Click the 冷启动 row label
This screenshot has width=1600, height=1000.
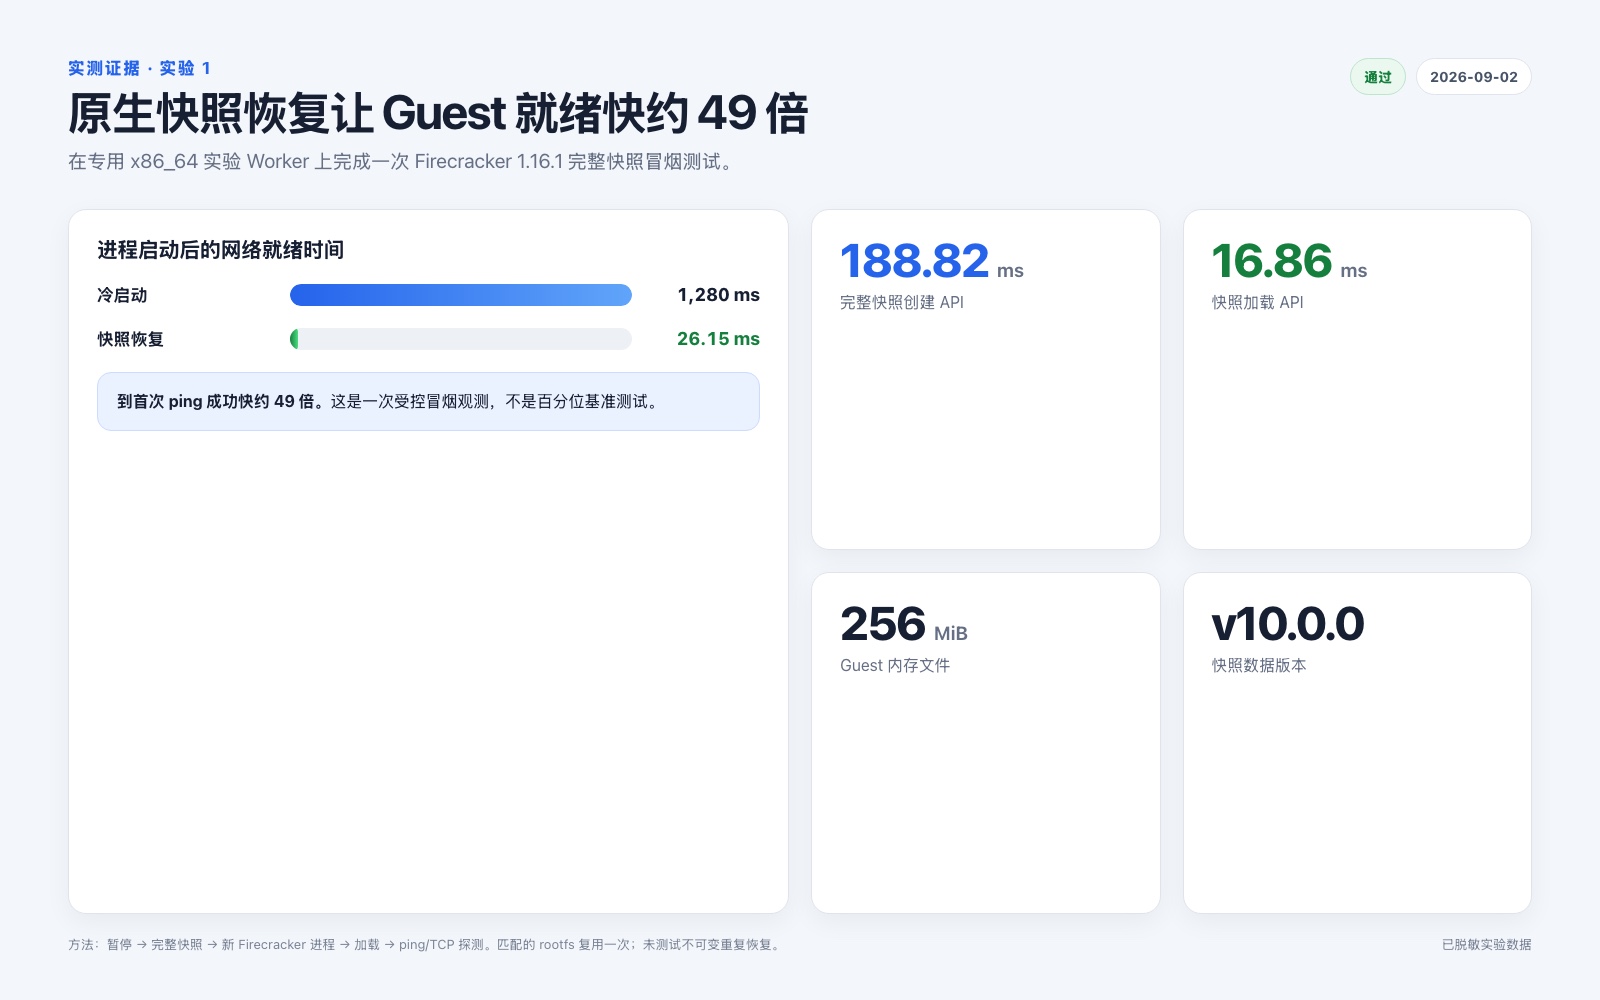pos(122,295)
